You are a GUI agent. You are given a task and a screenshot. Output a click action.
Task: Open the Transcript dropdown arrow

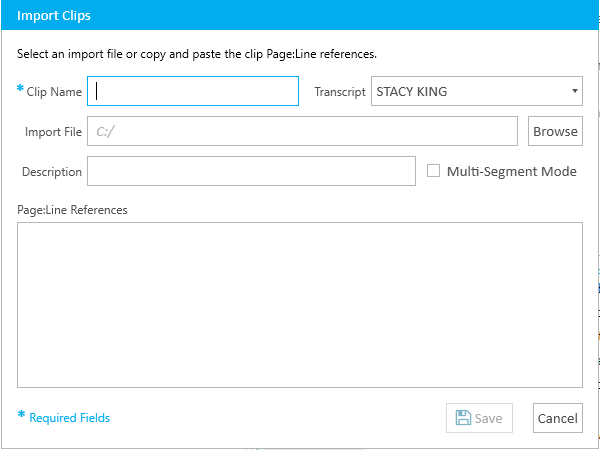click(x=574, y=91)
